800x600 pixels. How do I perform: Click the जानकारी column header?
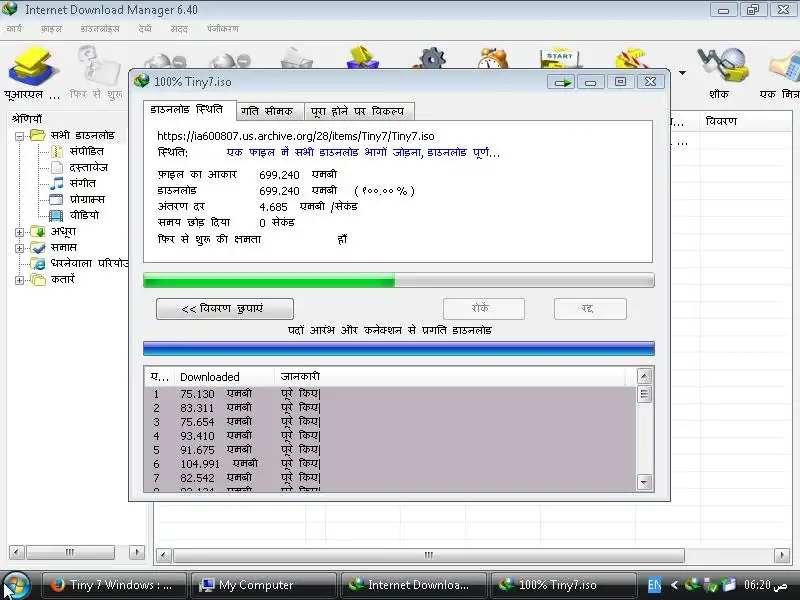point(449,377)
